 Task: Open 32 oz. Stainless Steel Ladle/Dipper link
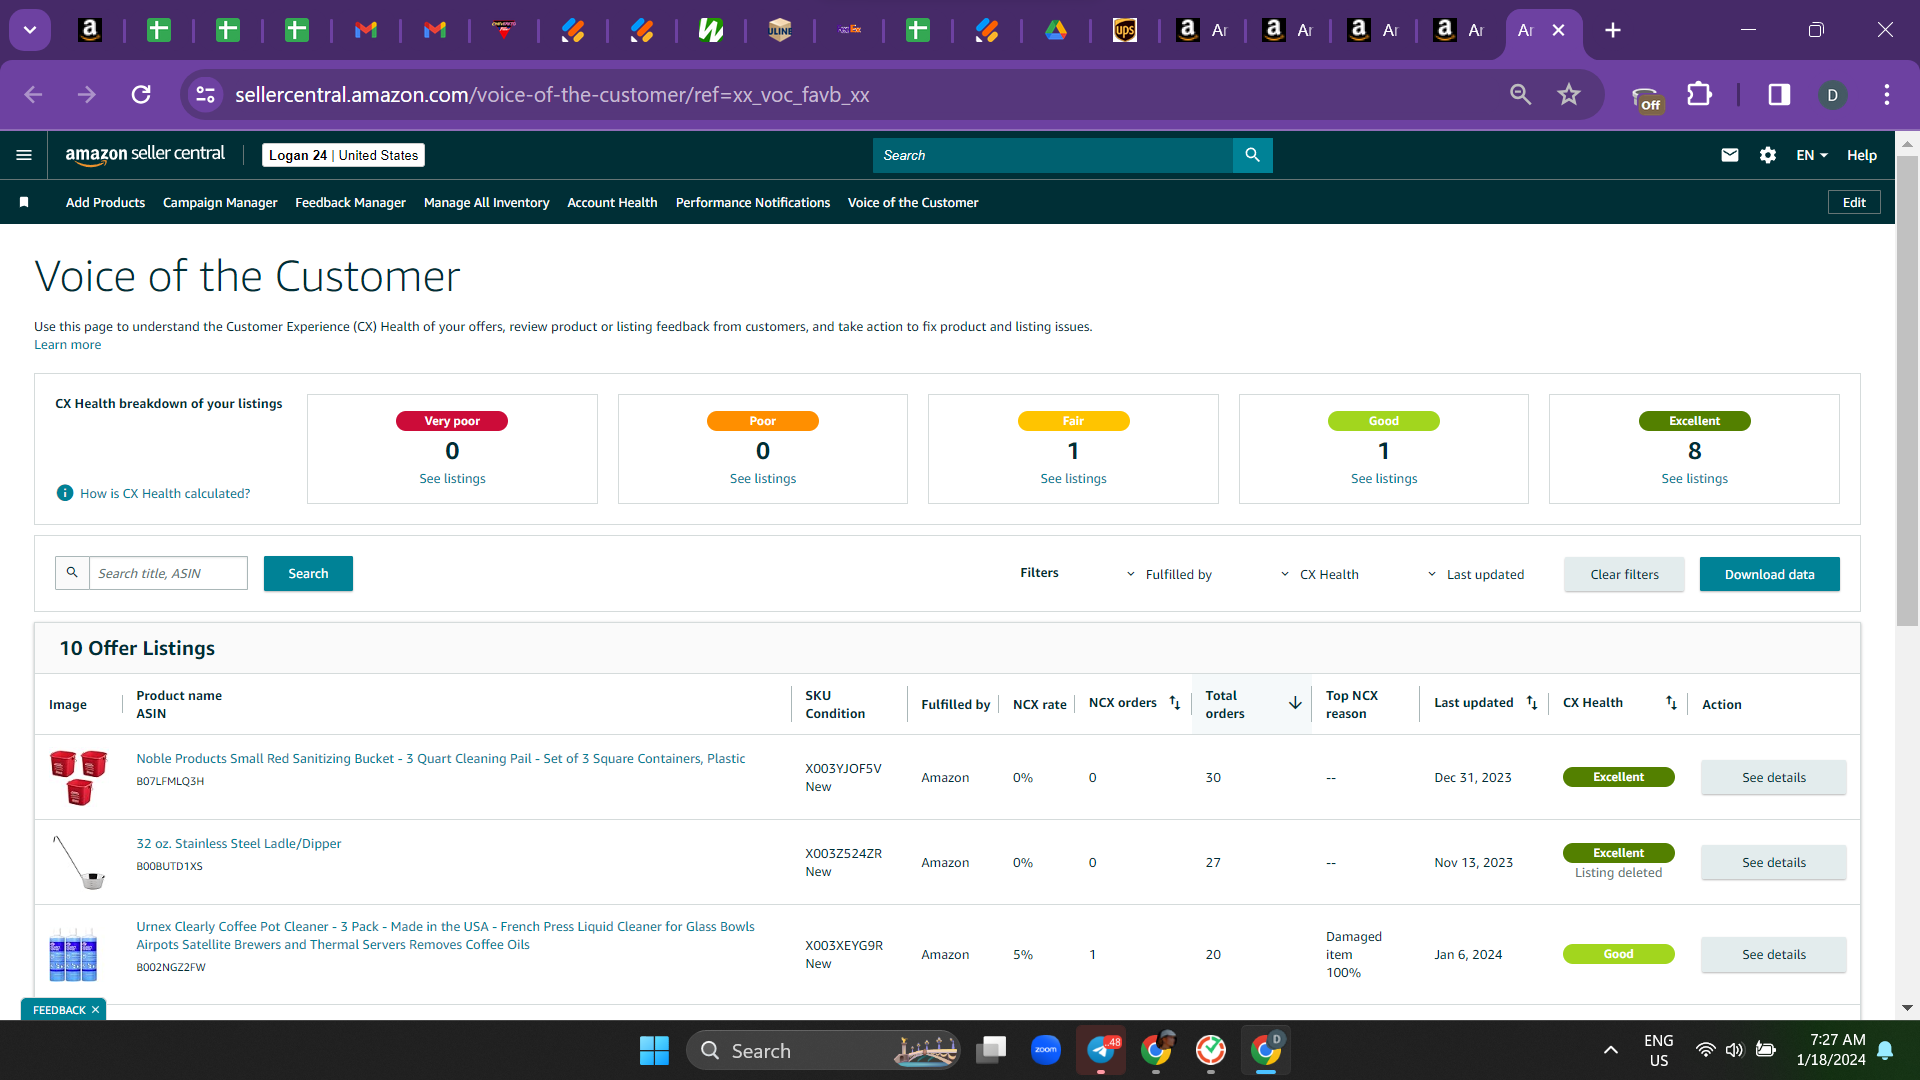click(238, 843)
